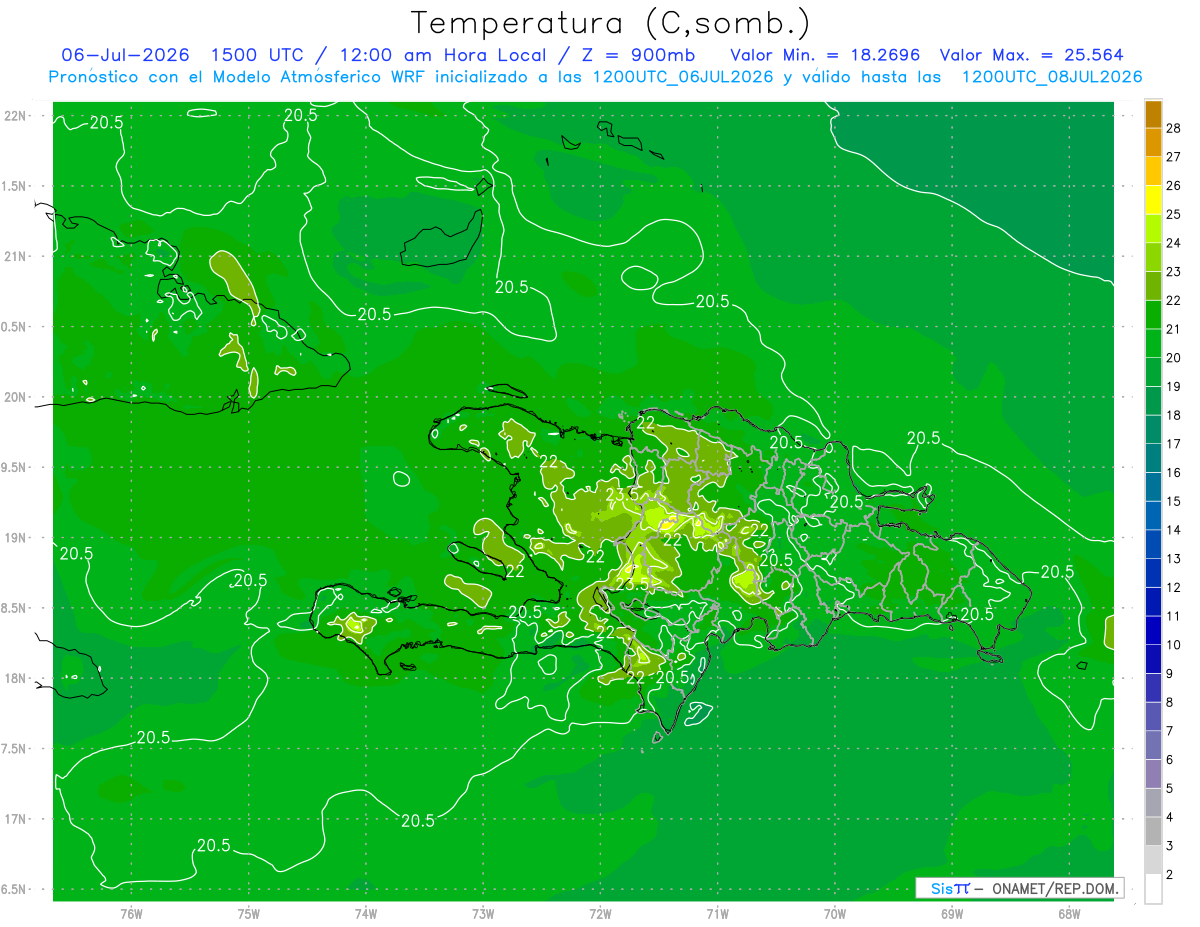Click the '20N' latitude axis label
The image size is (1200, 927).
[16, 397]
